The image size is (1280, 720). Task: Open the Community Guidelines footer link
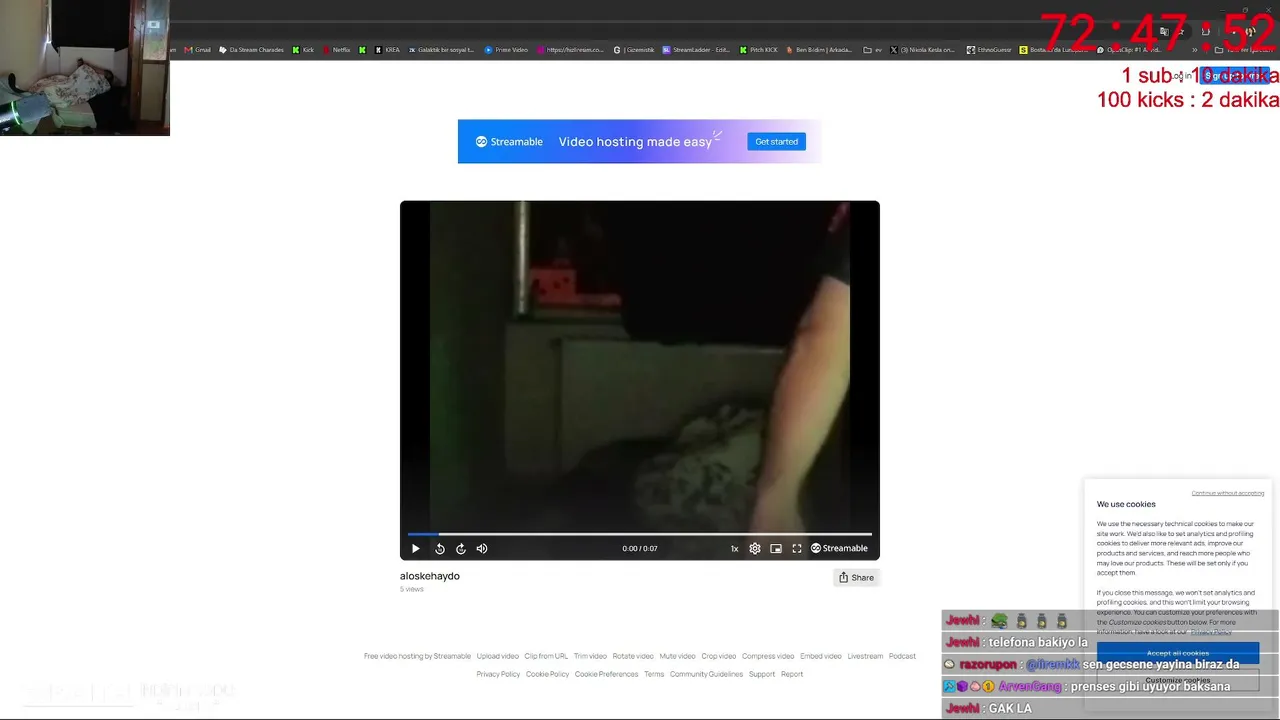point(706,674)
